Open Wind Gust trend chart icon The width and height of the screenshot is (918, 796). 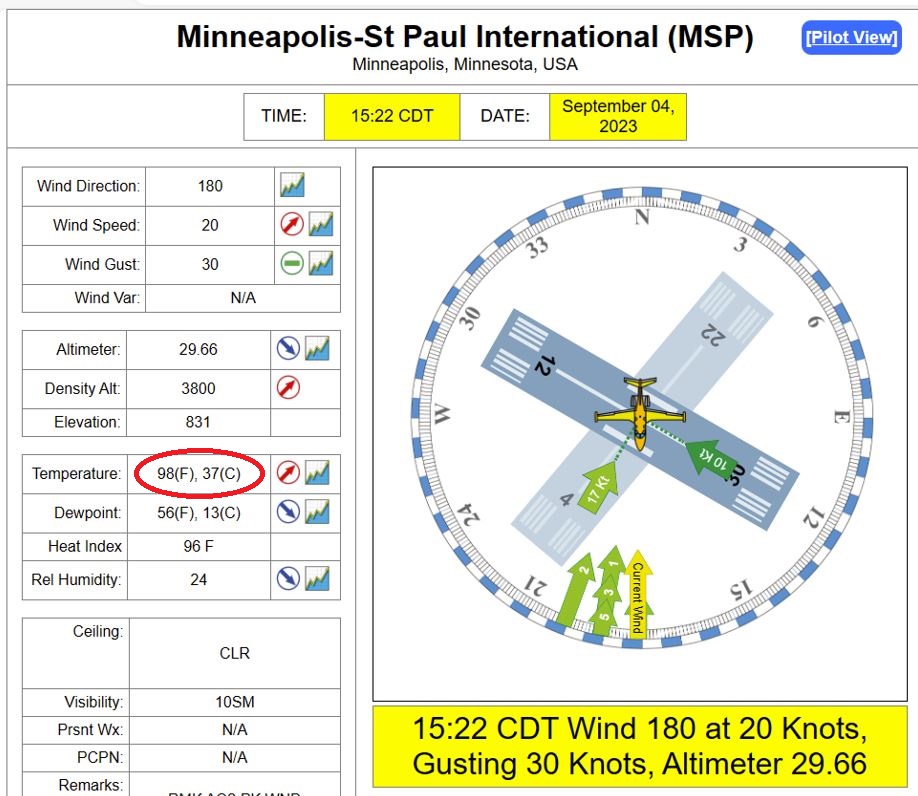pos(321,263)
